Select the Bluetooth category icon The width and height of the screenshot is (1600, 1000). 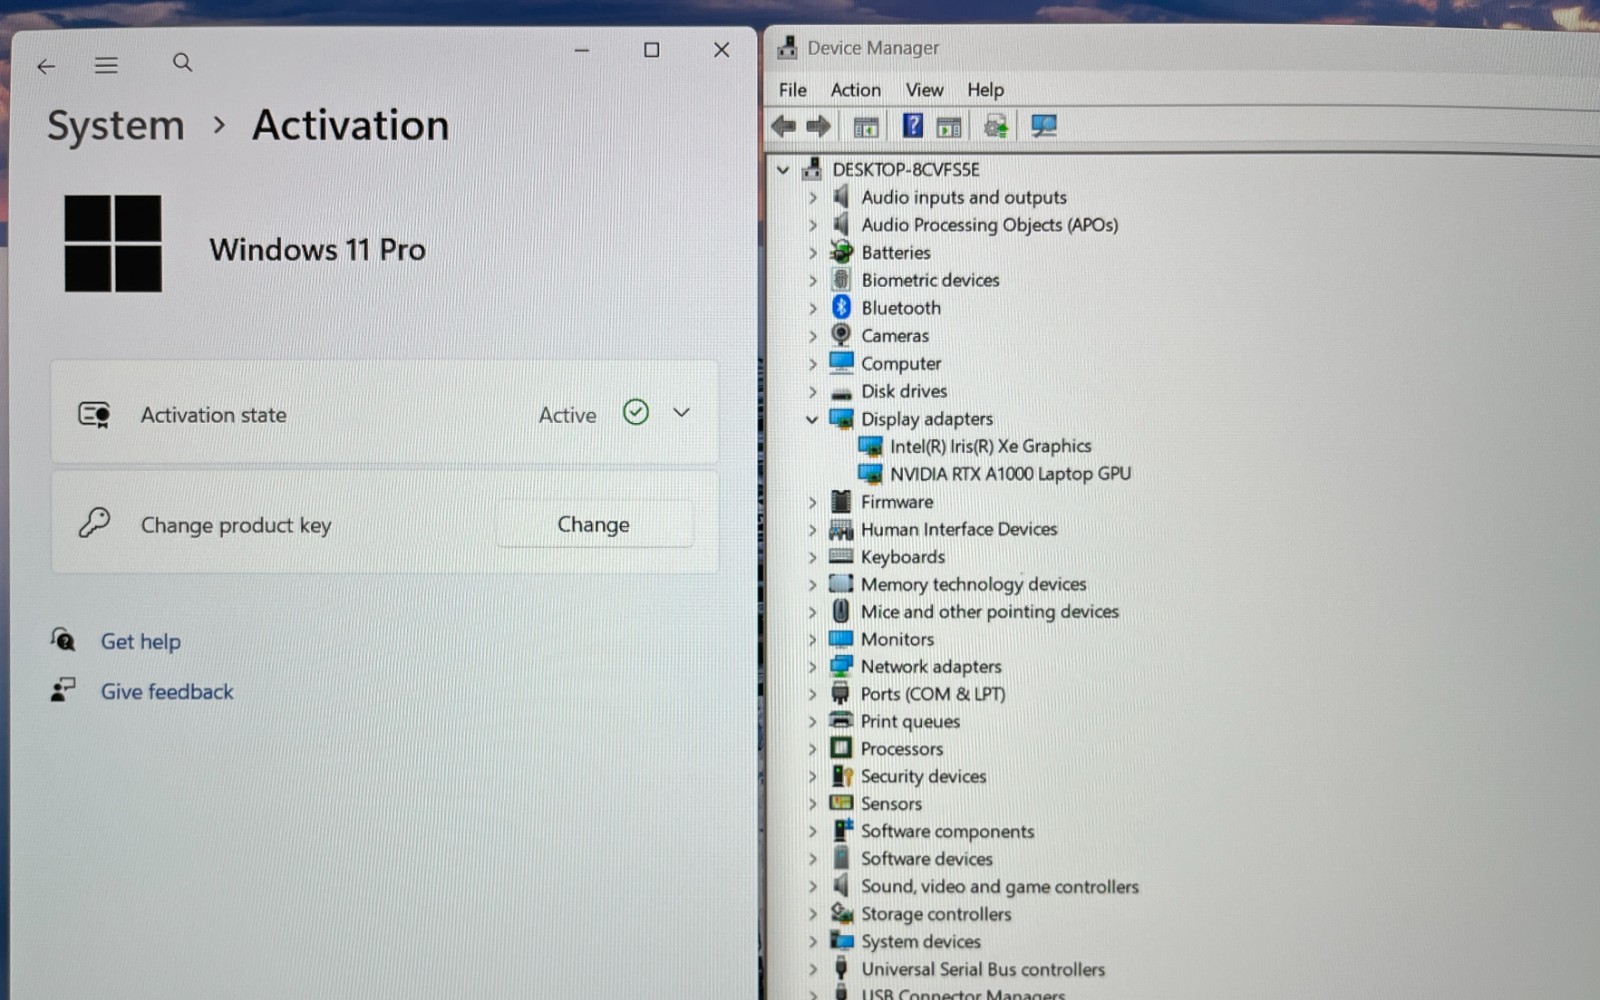pos(841,307)
